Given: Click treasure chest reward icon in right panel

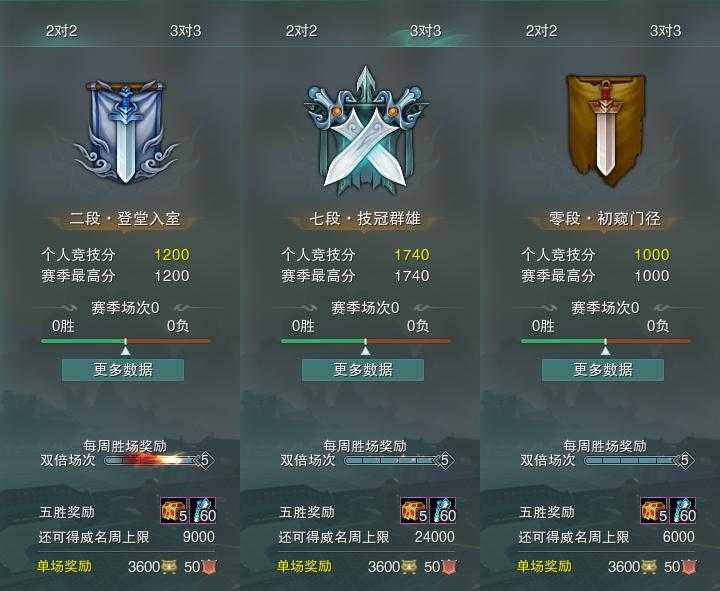Looking at the screenshot, I should (x=654, y=510).
